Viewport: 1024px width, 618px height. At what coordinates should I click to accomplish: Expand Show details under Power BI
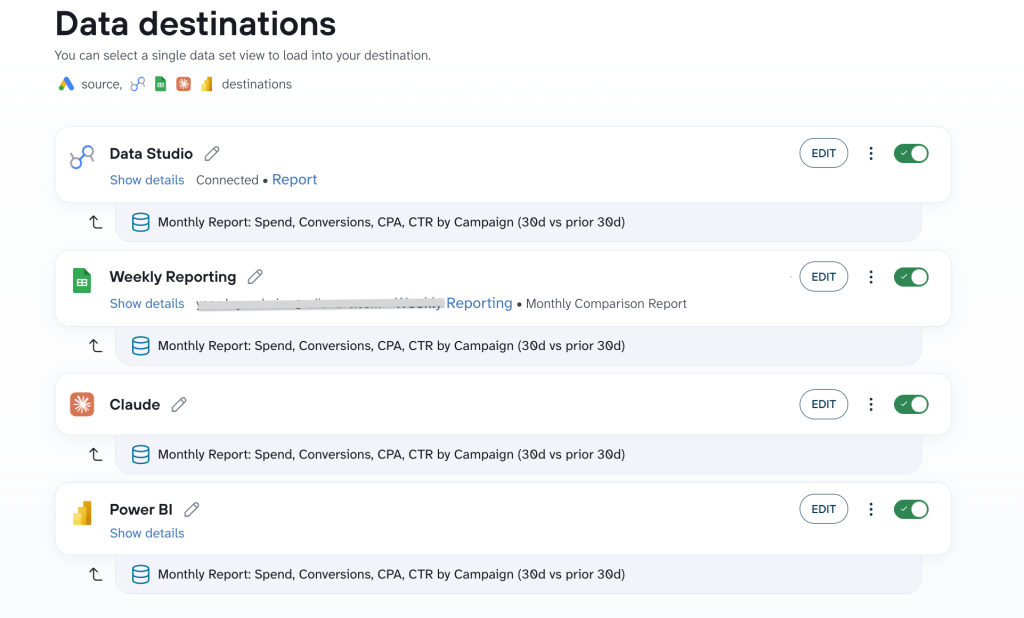(147, 534)
